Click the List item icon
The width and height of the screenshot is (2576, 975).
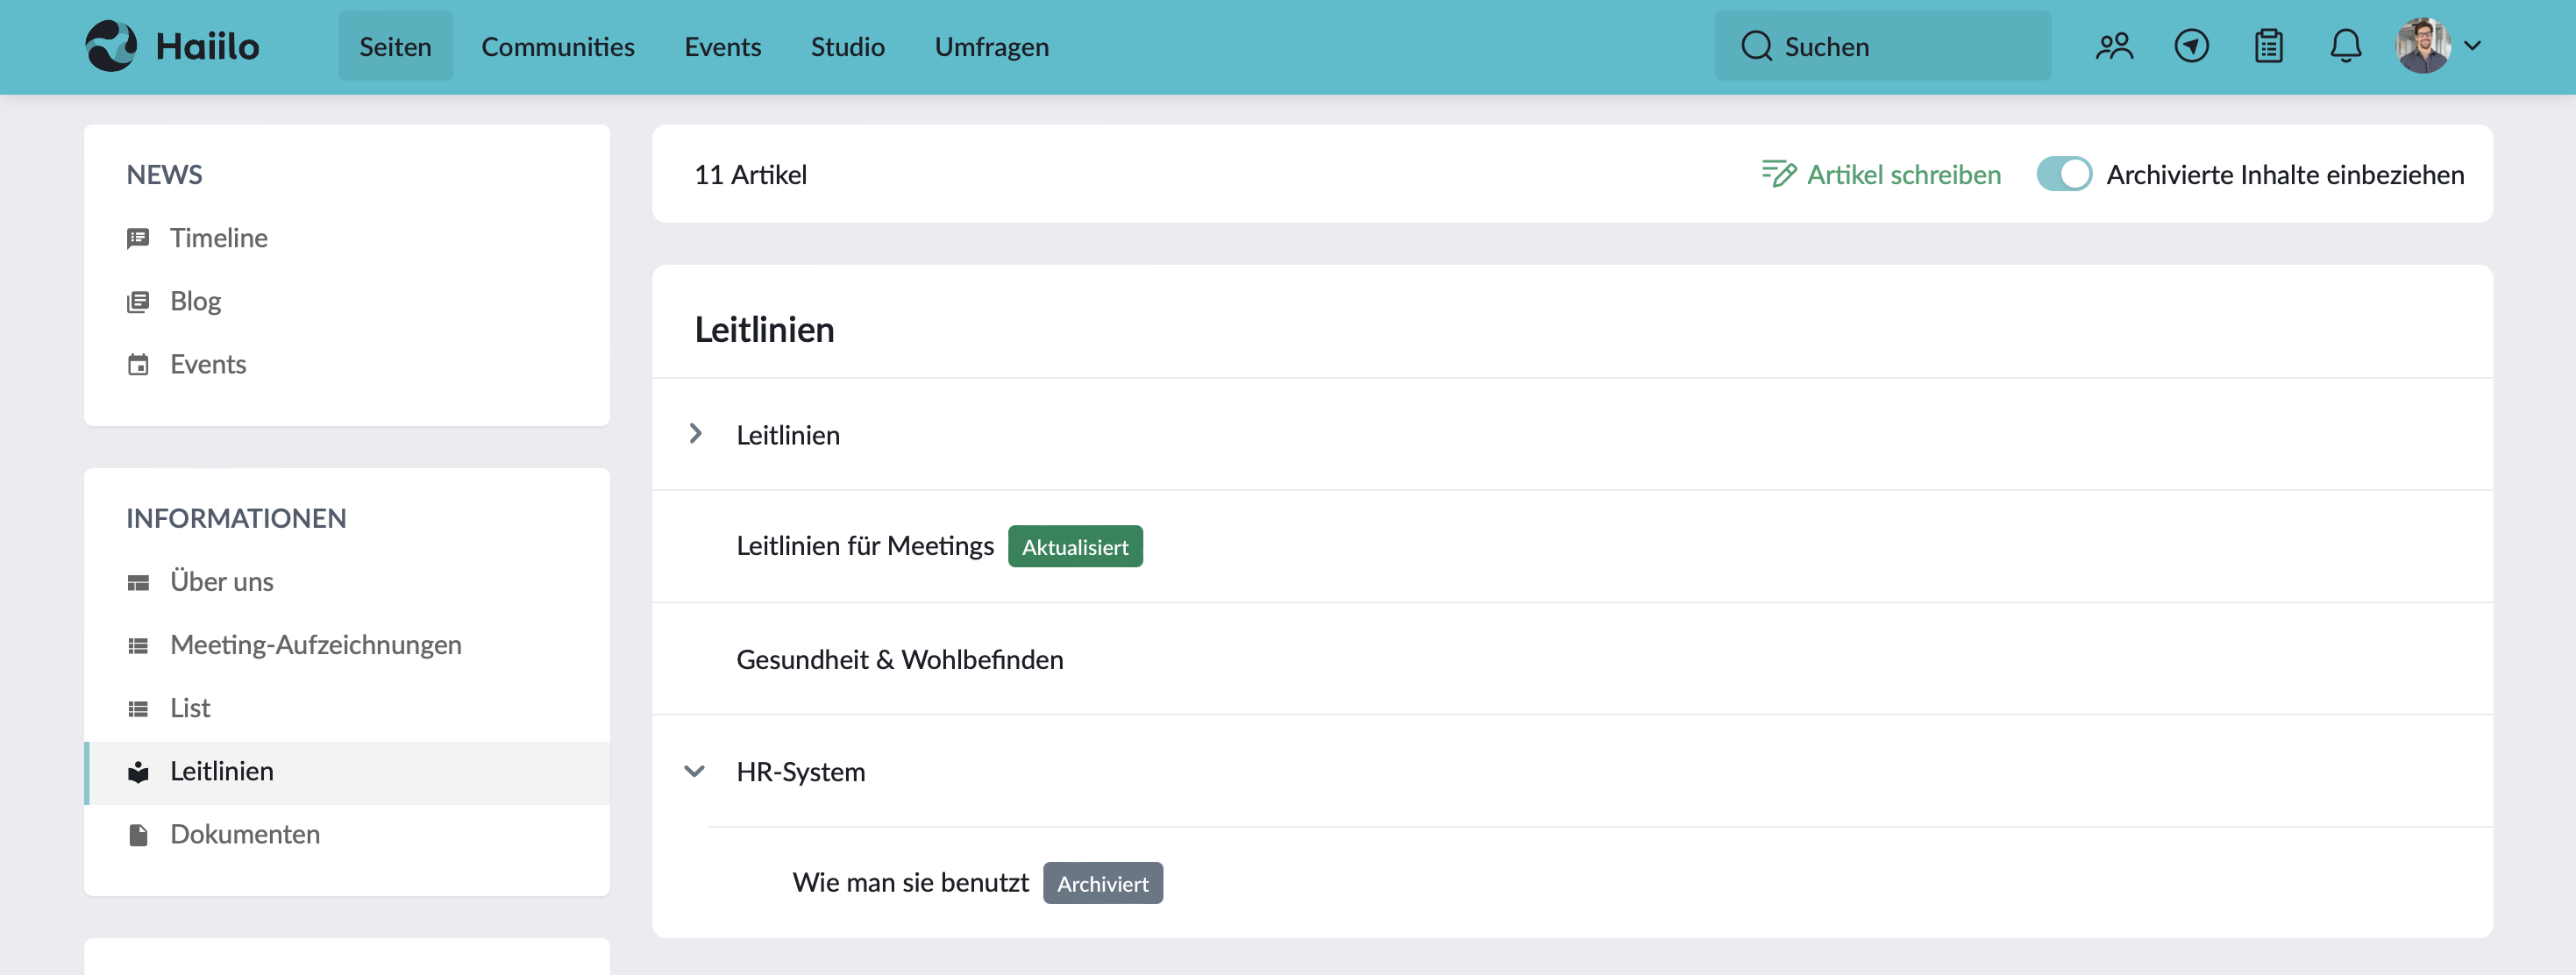pyautogui.click(x=138, y=708)
